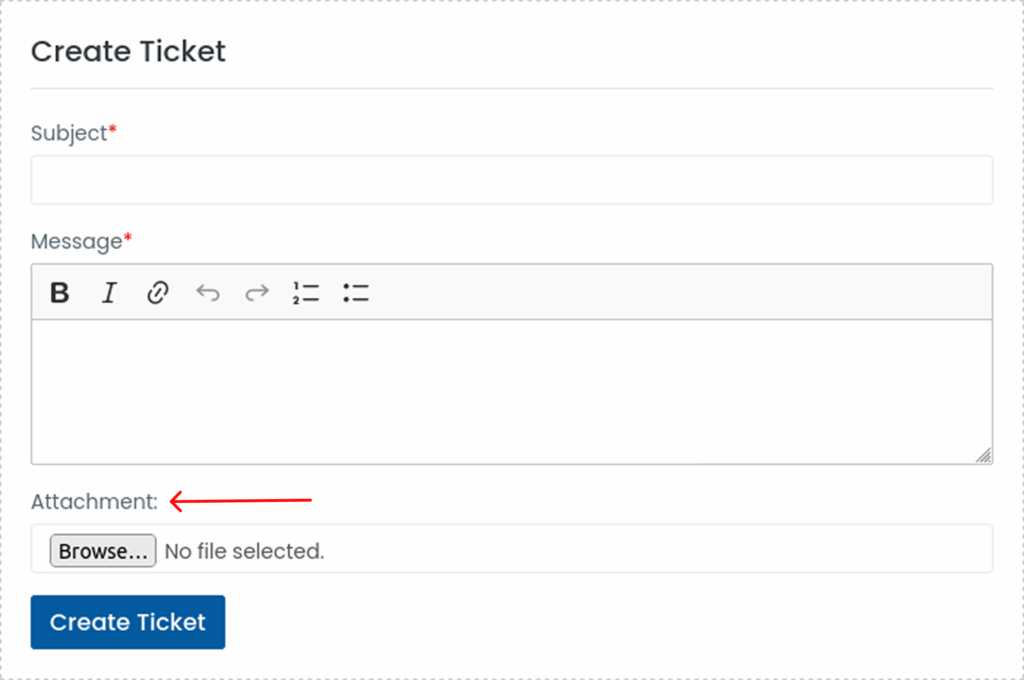
Task: Submit the form with Create Ticket button
Action: [128, 622]
